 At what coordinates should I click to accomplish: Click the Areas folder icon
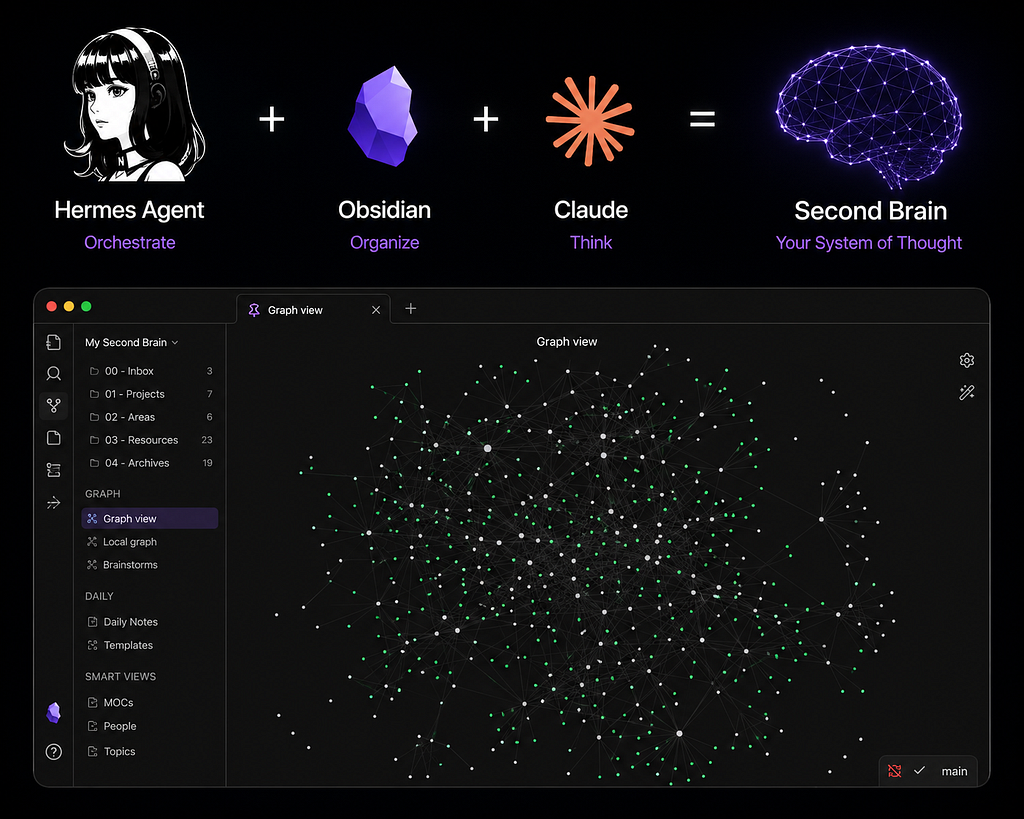point(94,417)
